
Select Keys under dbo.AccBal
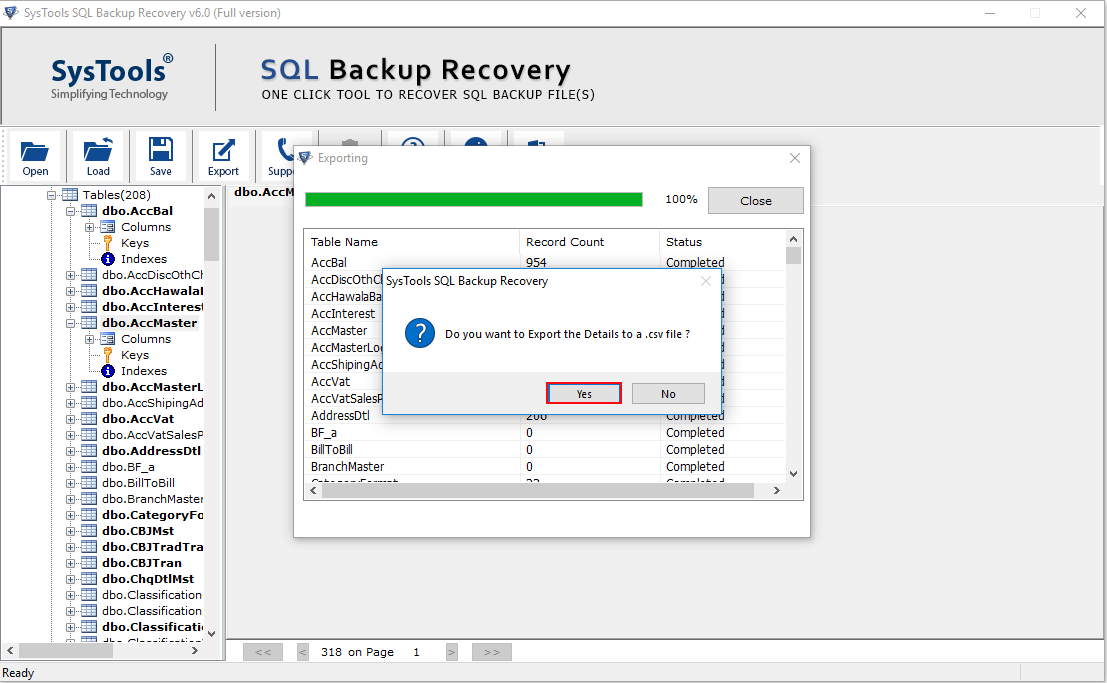[135, 243]
